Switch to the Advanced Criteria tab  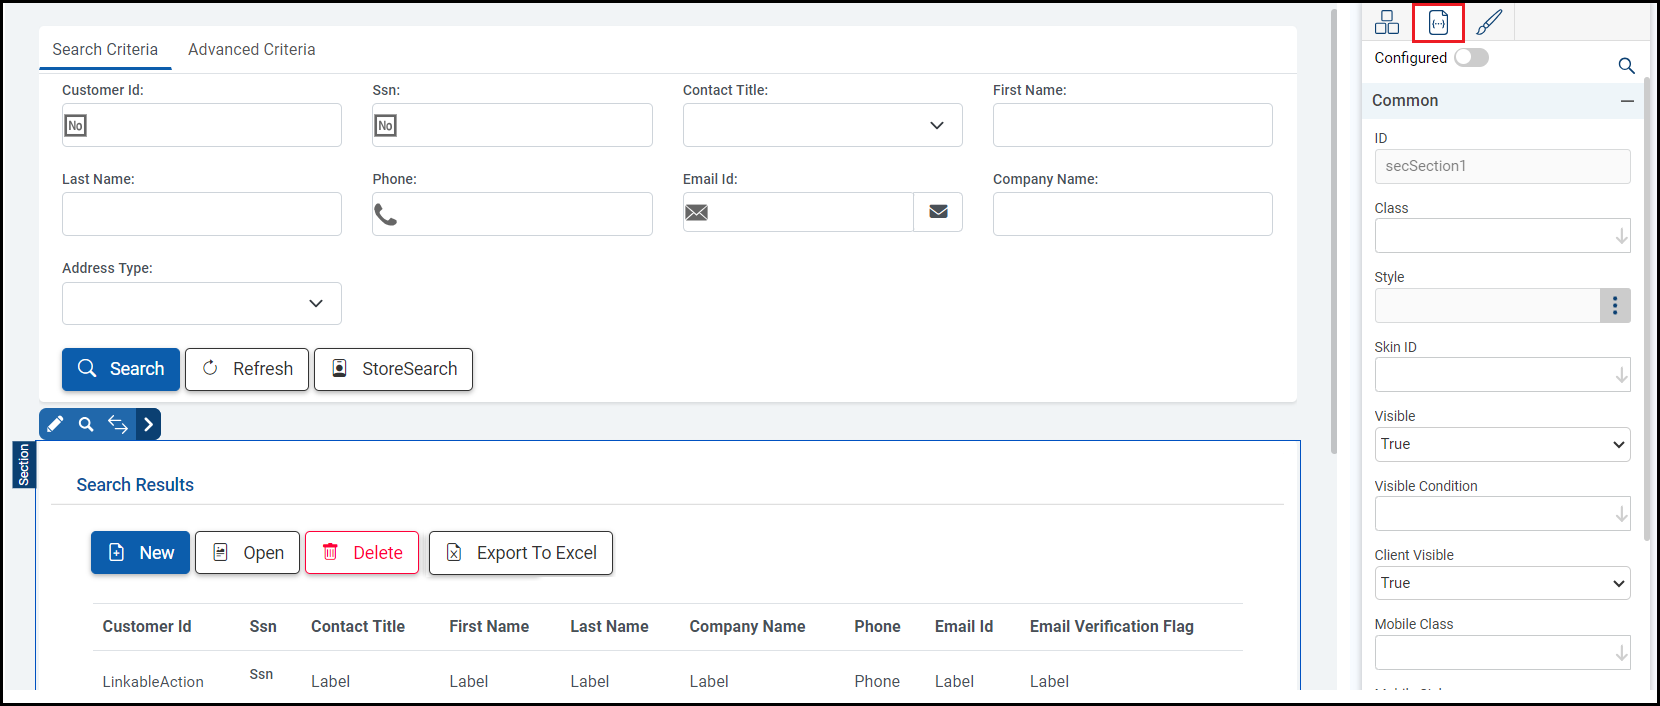click(x=252, y=50)
